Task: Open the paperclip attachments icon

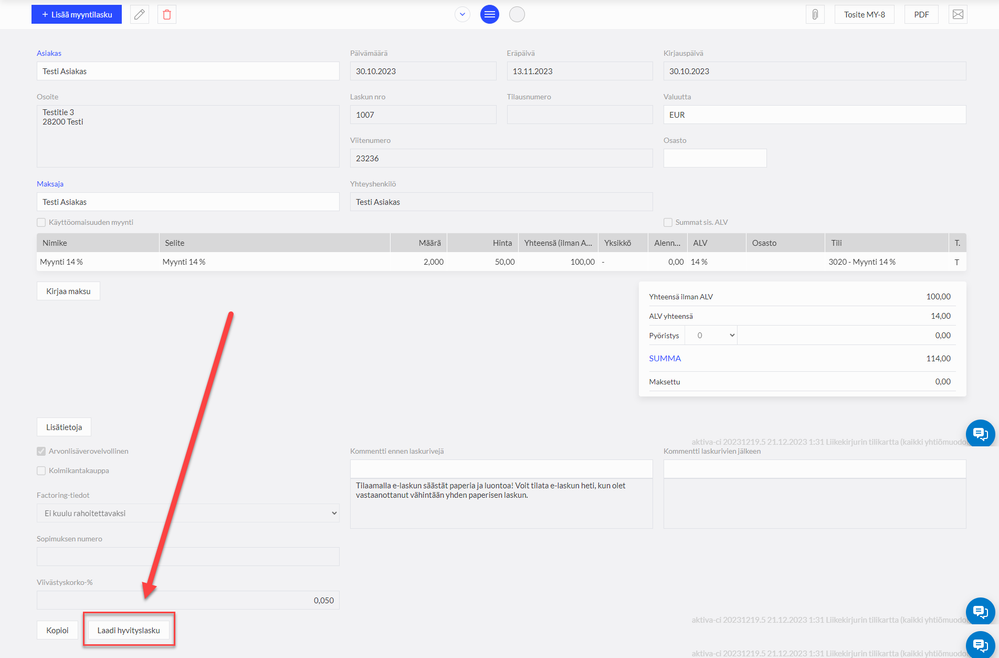Action: coord(815,14)
